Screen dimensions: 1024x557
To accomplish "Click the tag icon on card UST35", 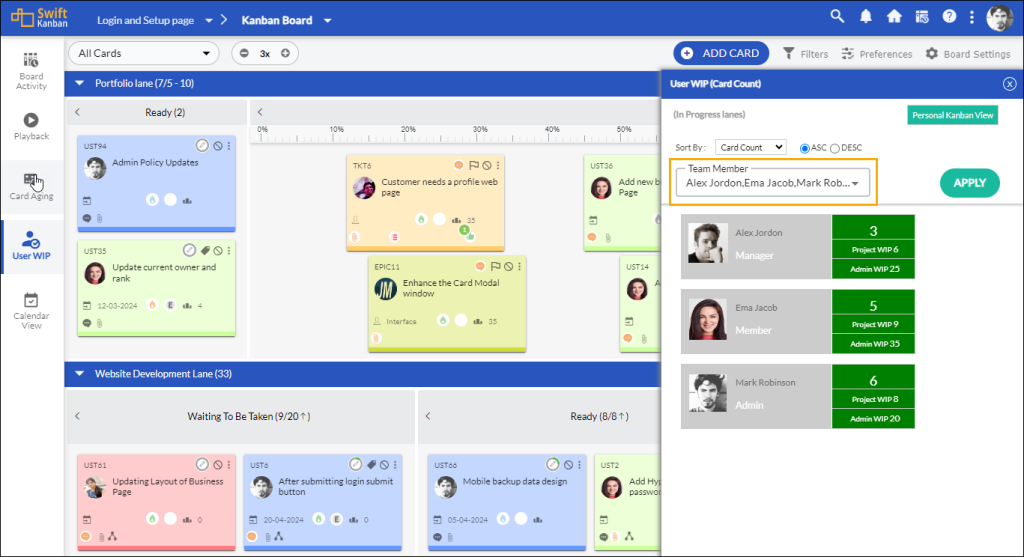I will click(205, 250).
